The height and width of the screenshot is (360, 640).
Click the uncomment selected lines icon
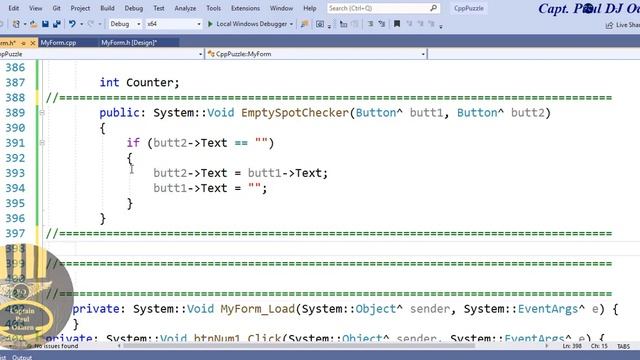point(382,24)
